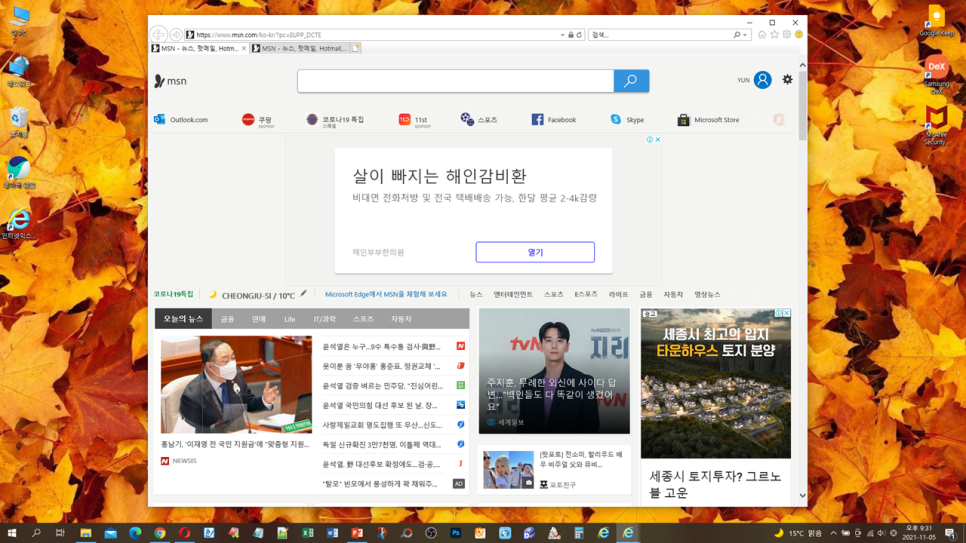The width and height of the screenshot is (966, 543).
Task: Open Chrome from the taskbar
Action: pyautogui.click(x=160, y=533)
